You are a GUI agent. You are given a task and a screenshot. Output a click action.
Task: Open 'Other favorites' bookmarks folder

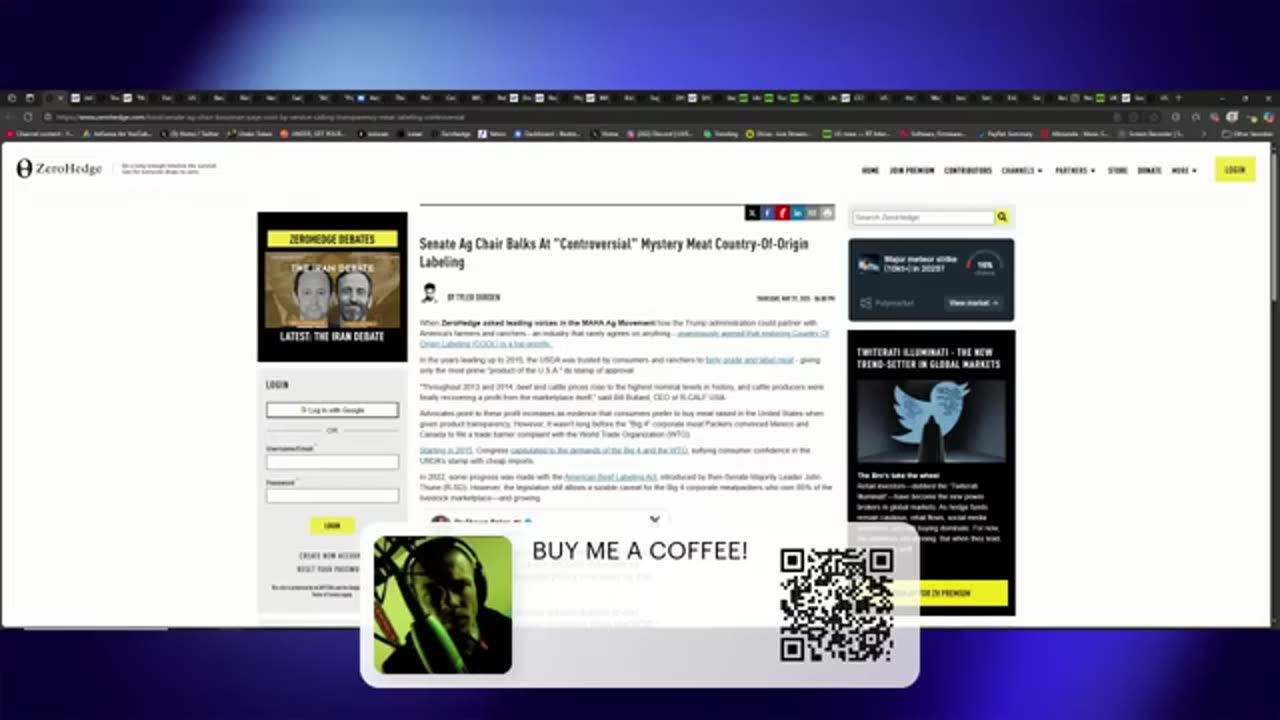click(1248, 133)
